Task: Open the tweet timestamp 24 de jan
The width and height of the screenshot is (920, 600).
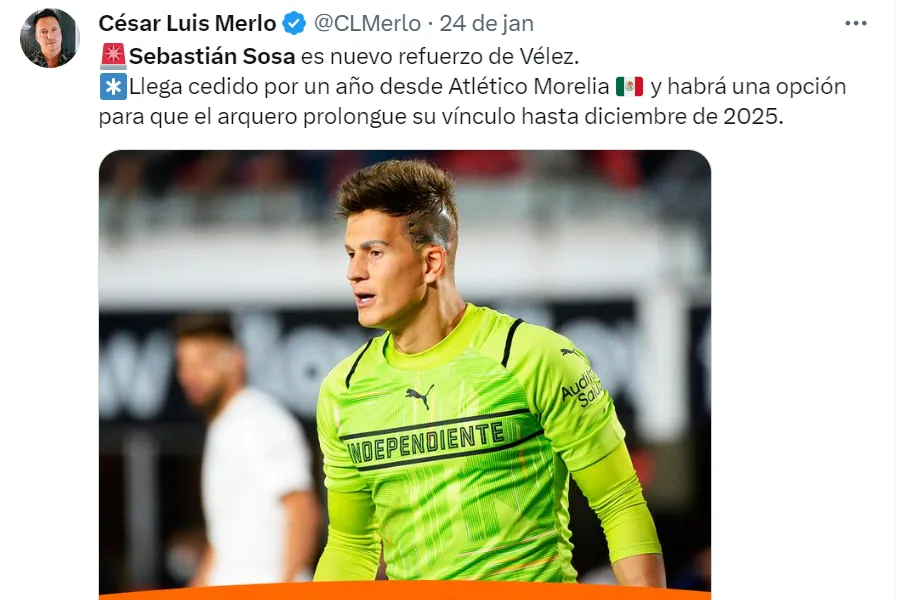Action: pyautogui.click(x=486, y=23)
